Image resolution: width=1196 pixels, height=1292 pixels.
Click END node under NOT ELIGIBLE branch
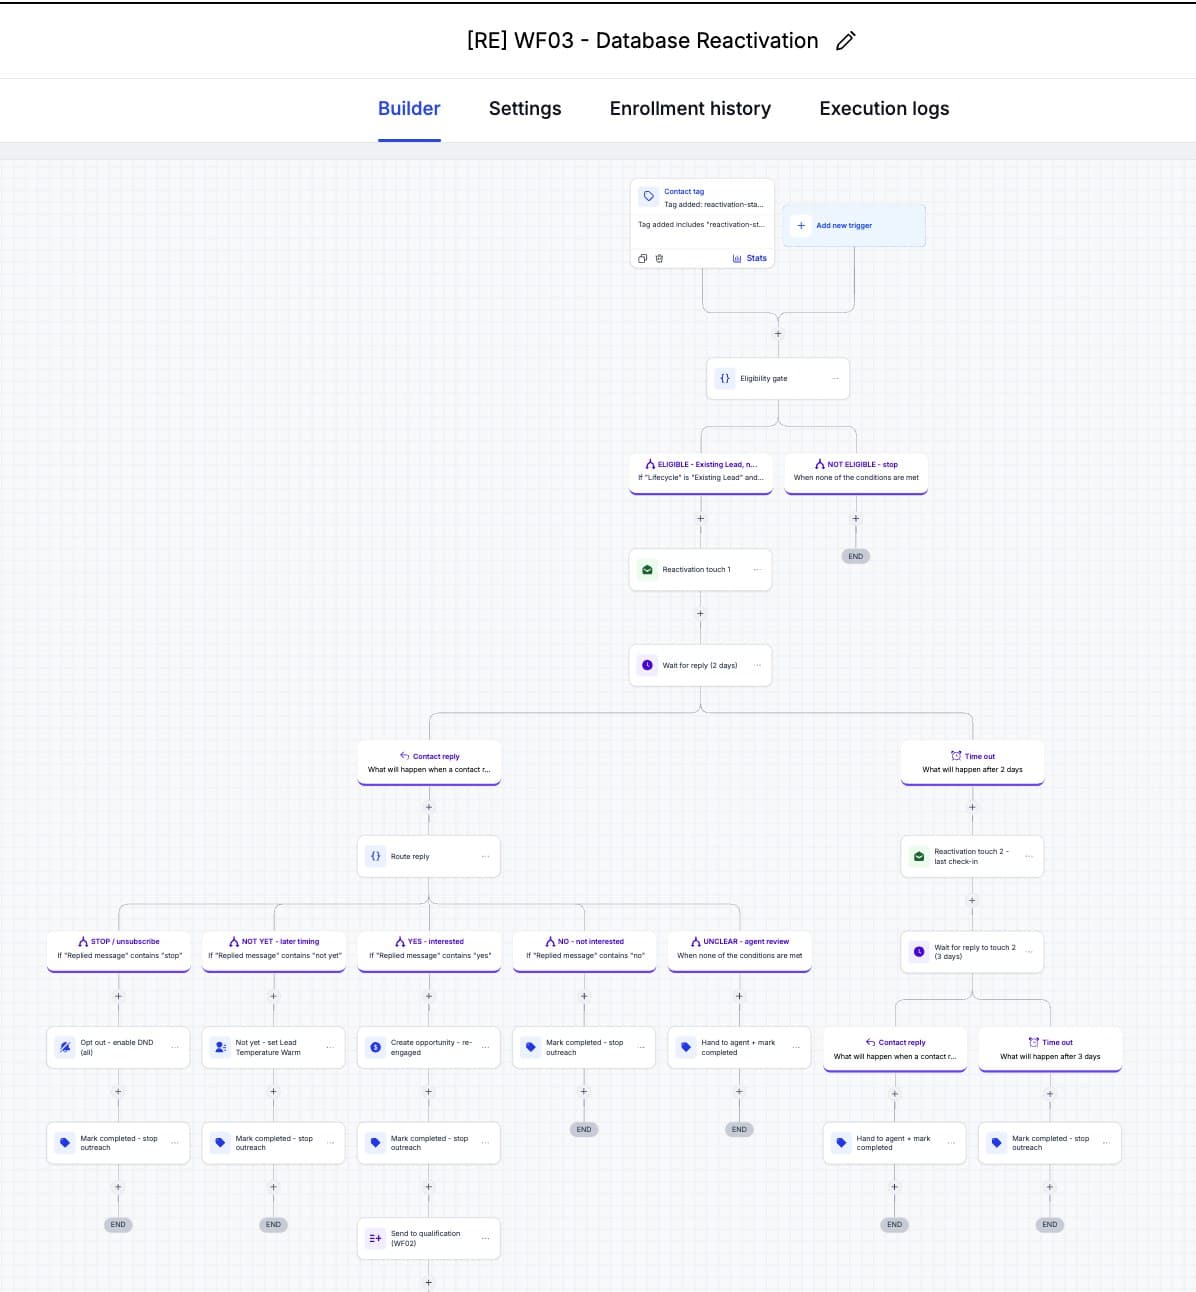point(855,556)
